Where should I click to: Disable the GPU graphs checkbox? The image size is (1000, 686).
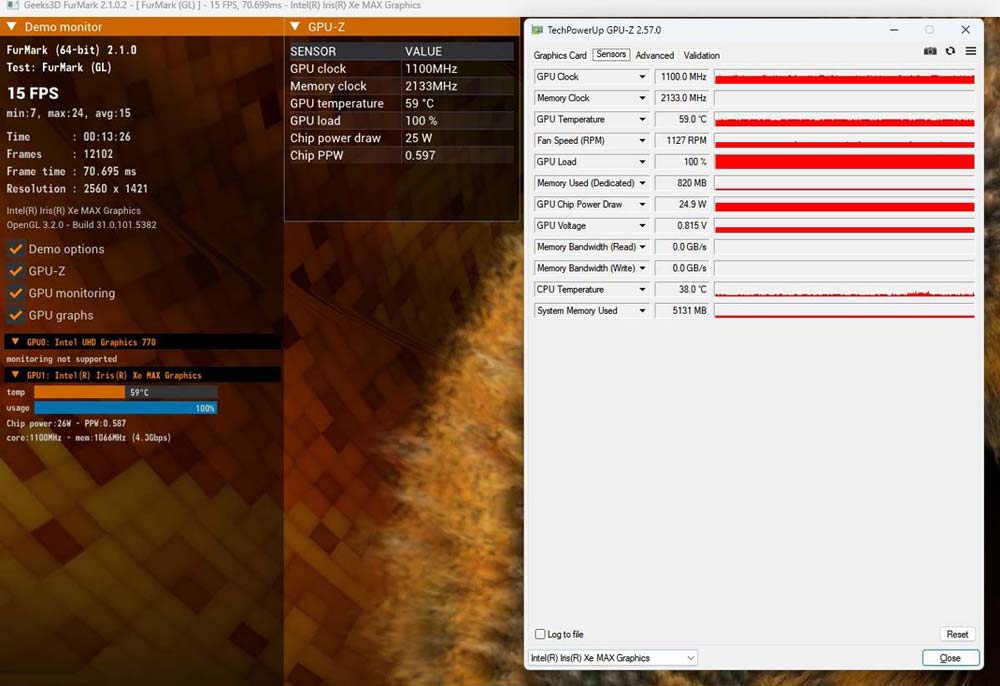tap(16, 315)
